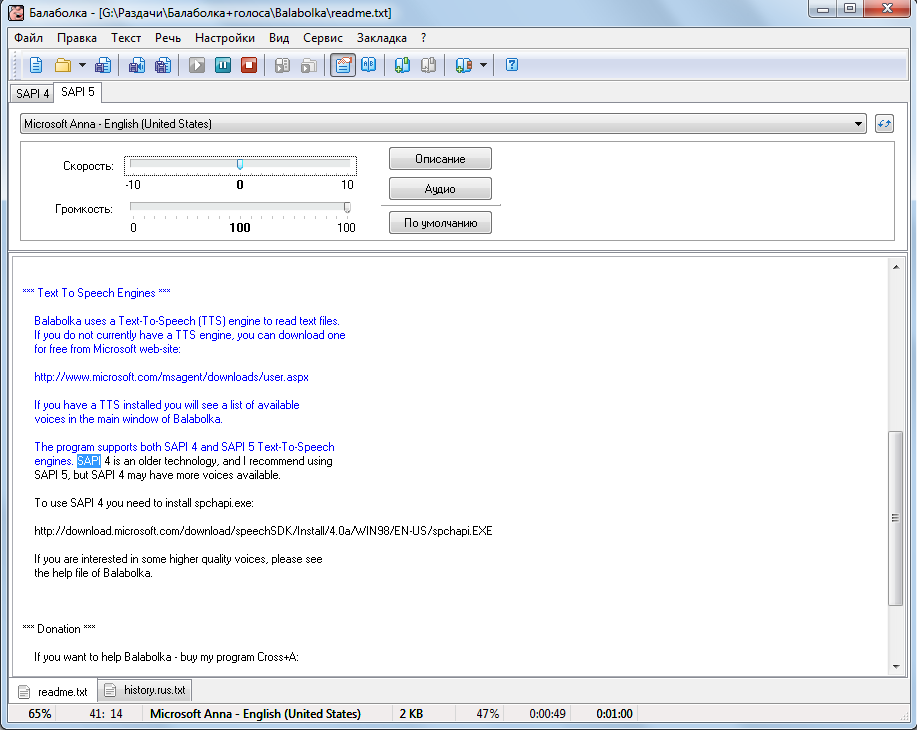
Task: Open the Настройки menu
Action: [x=224, y=37]
